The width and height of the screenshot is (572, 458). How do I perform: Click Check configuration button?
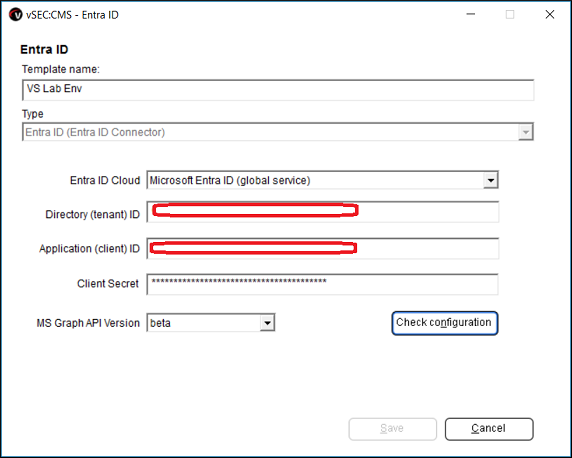[445, 323]
